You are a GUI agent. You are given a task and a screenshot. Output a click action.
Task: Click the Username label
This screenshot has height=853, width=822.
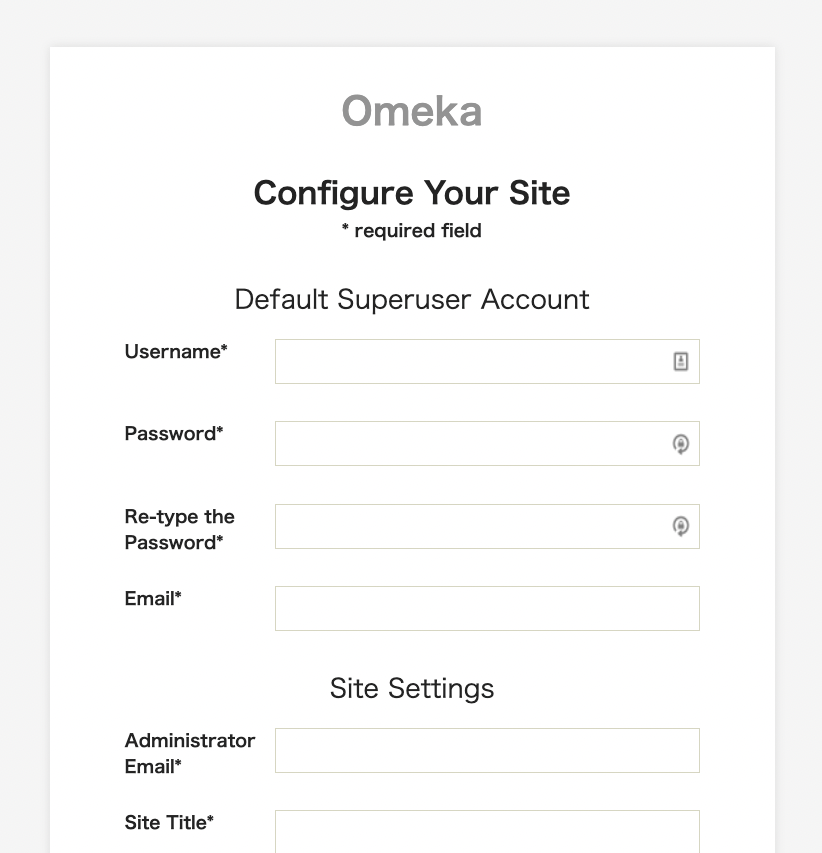pos(175,352)
